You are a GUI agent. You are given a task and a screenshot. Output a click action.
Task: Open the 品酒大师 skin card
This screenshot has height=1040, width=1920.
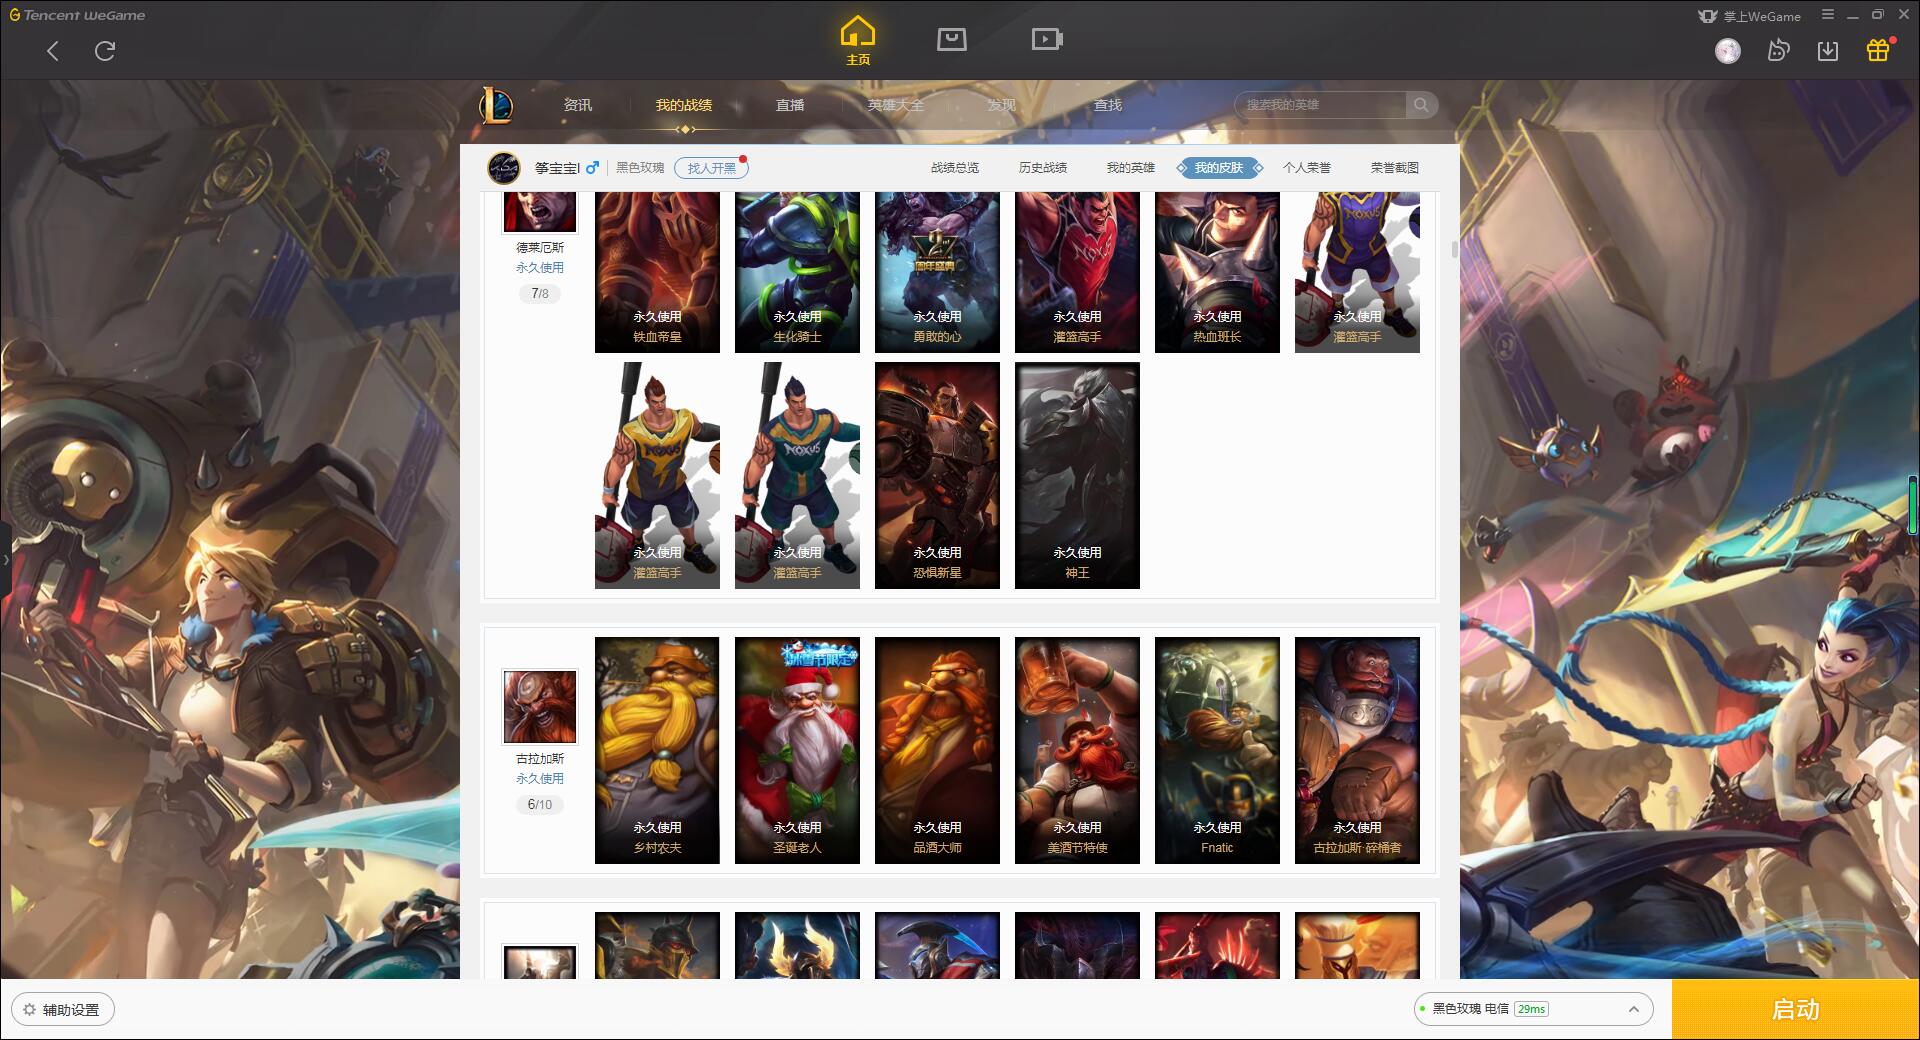tap(937, 750)
